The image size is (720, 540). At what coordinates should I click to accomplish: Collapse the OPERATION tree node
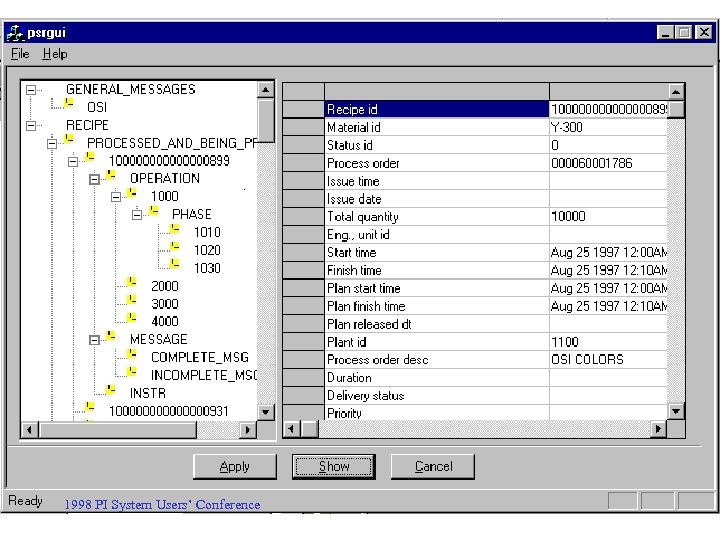[x=94, y=180]
